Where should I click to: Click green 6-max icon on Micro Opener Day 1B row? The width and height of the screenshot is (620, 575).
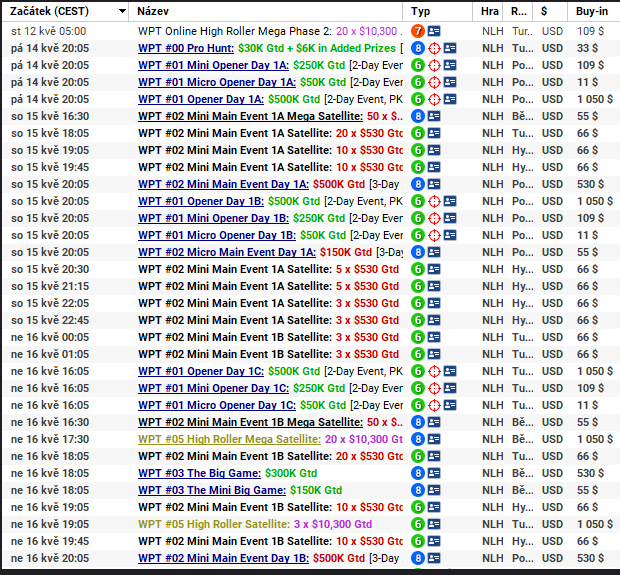[x=418, y=235]
